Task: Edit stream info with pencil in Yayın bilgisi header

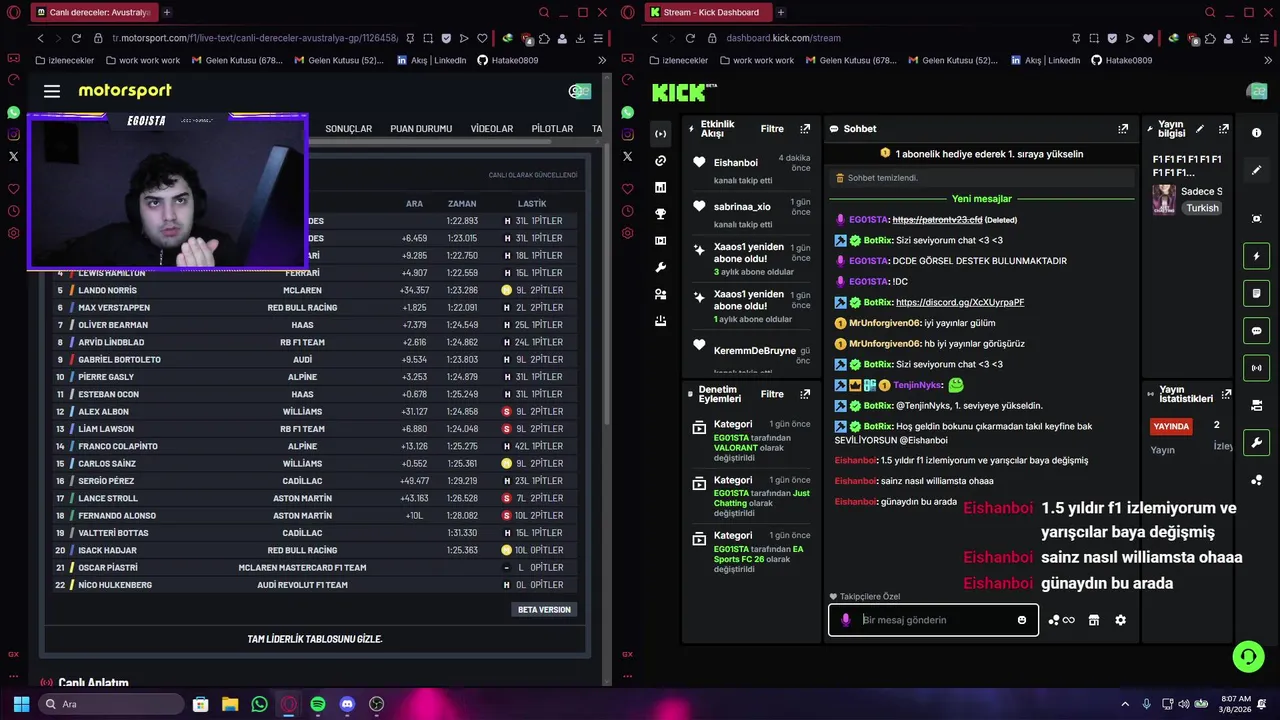Action: coord(1200,129)
